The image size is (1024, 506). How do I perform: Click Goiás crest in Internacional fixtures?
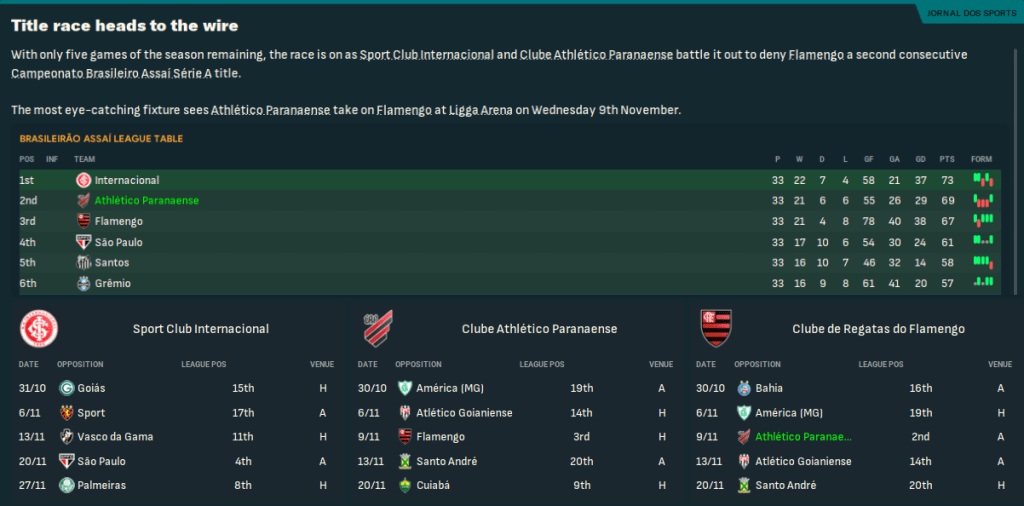pyautogui.click(x=66, y=388)
